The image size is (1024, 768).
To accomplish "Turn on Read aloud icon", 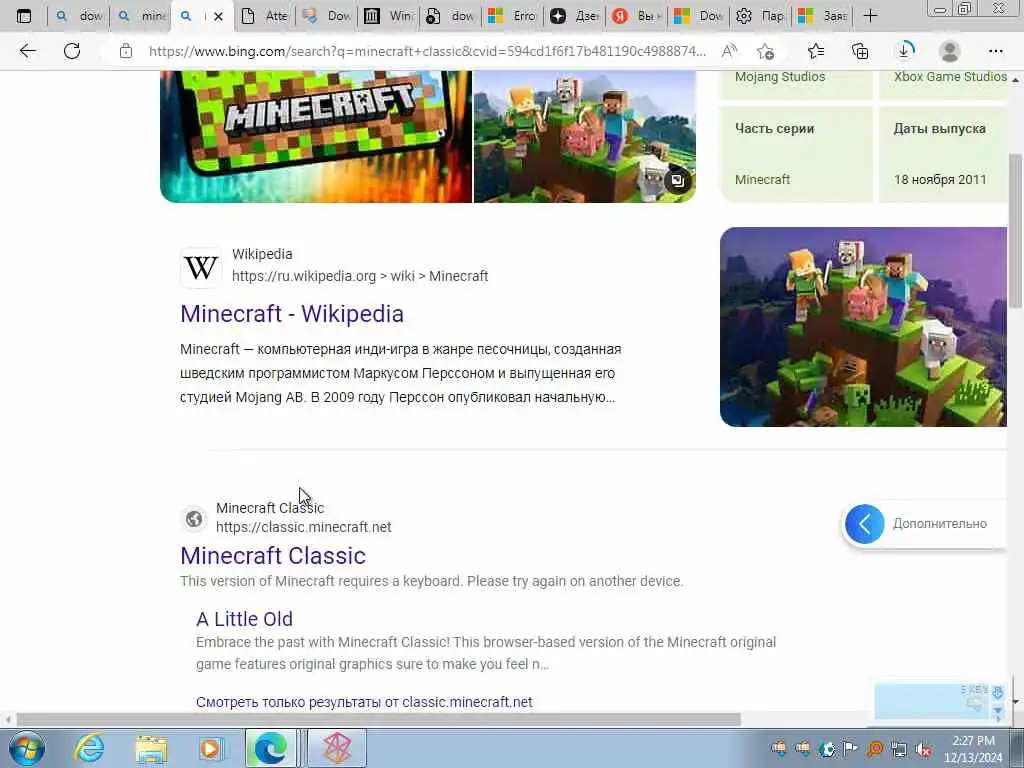I will [729, 51].
